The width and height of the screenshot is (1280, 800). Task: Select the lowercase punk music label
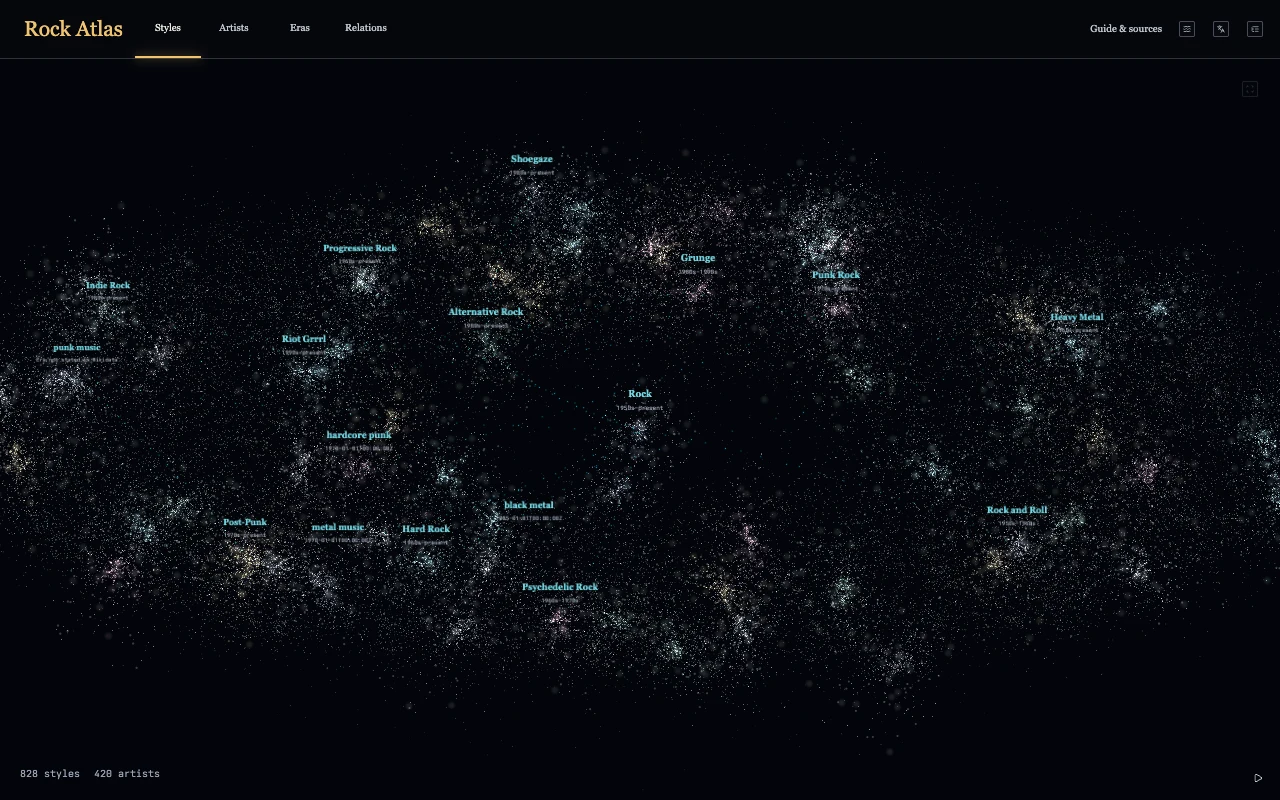click(77, 348)
